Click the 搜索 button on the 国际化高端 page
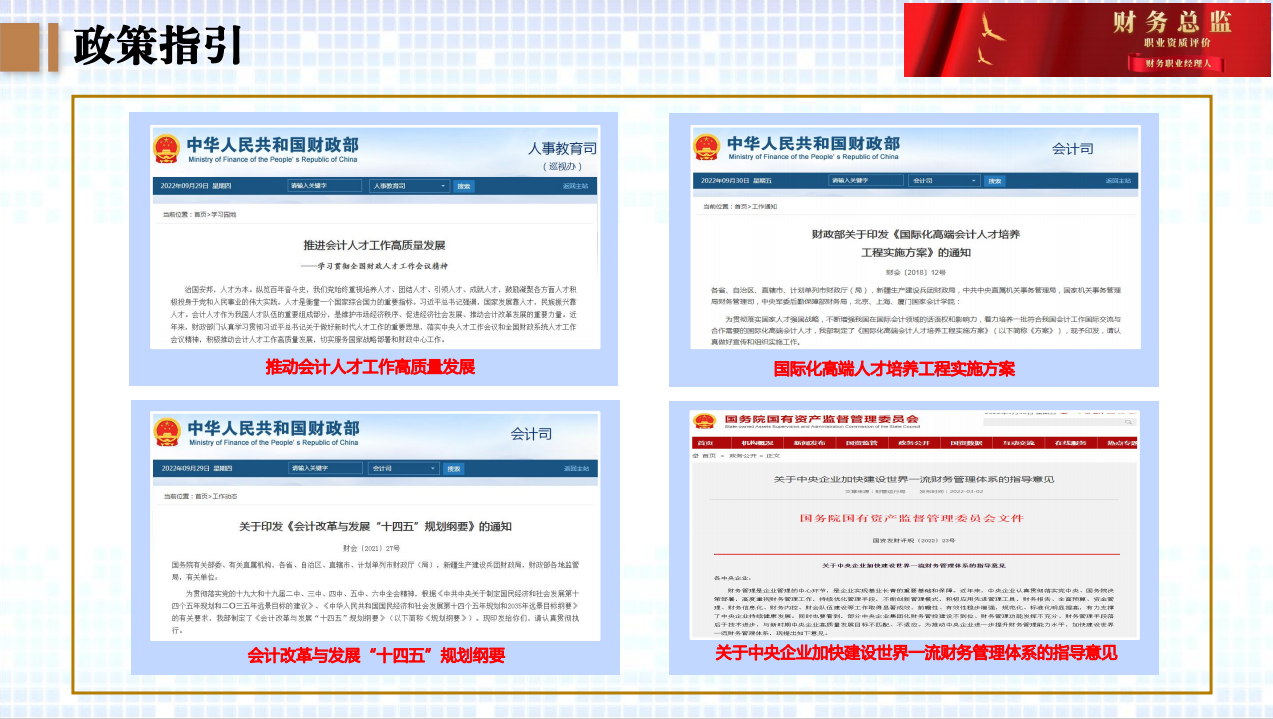Viewport: 1273px width, 719px height. click(994, 181)
